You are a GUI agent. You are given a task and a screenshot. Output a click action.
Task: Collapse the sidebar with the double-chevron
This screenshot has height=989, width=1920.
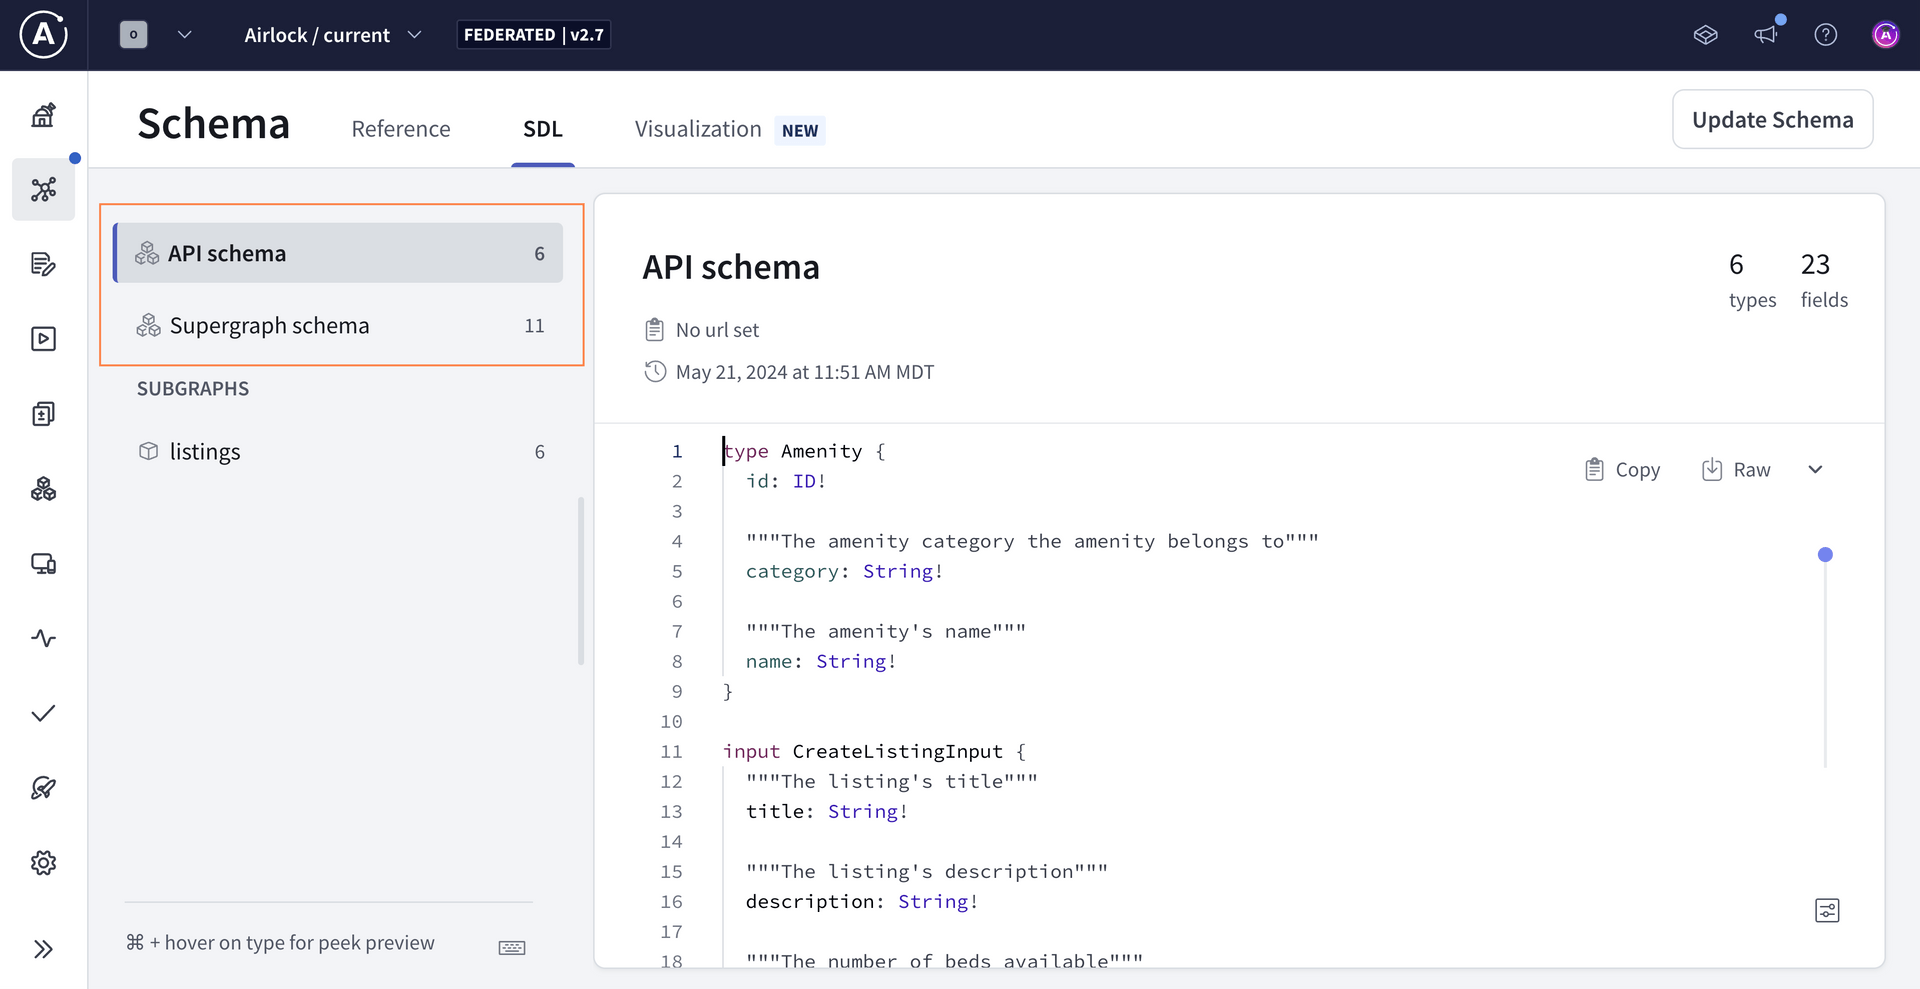(x=43, y=949)
